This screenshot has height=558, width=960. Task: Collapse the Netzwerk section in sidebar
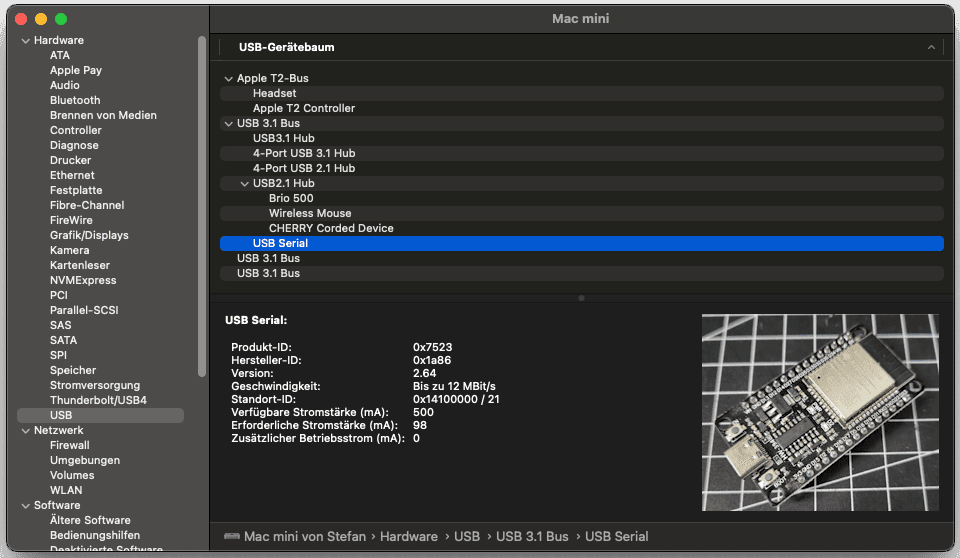(26, 431)
